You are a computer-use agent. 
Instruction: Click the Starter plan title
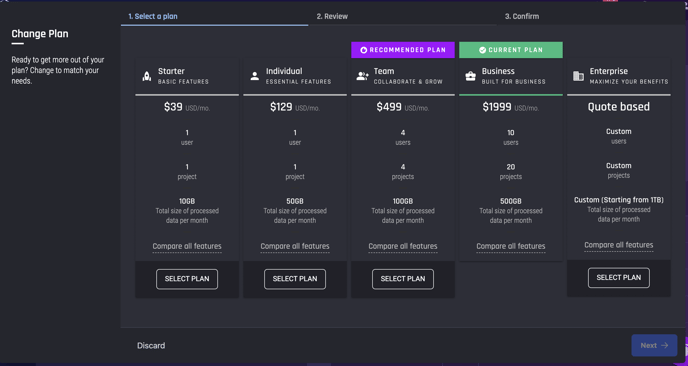point(171,71)
